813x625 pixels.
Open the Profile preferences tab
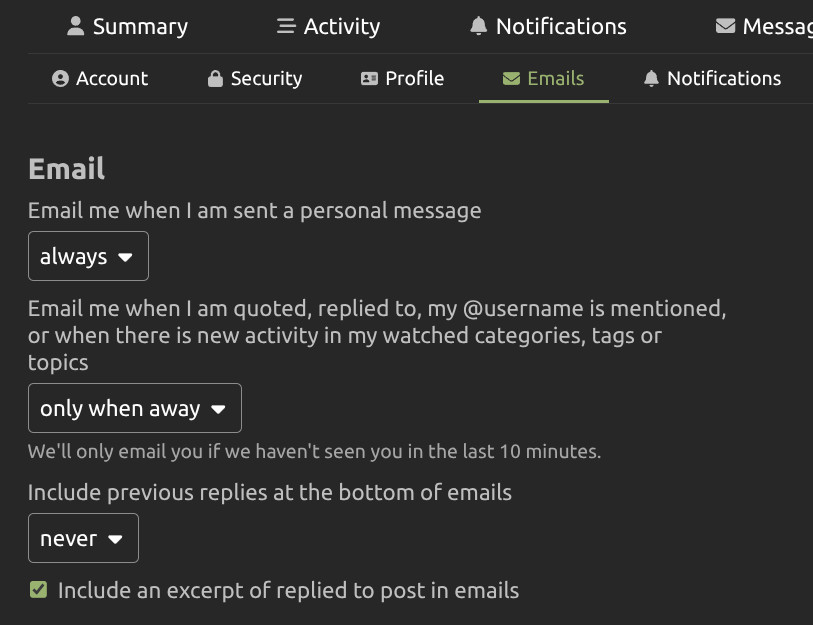tap(414, 79)
